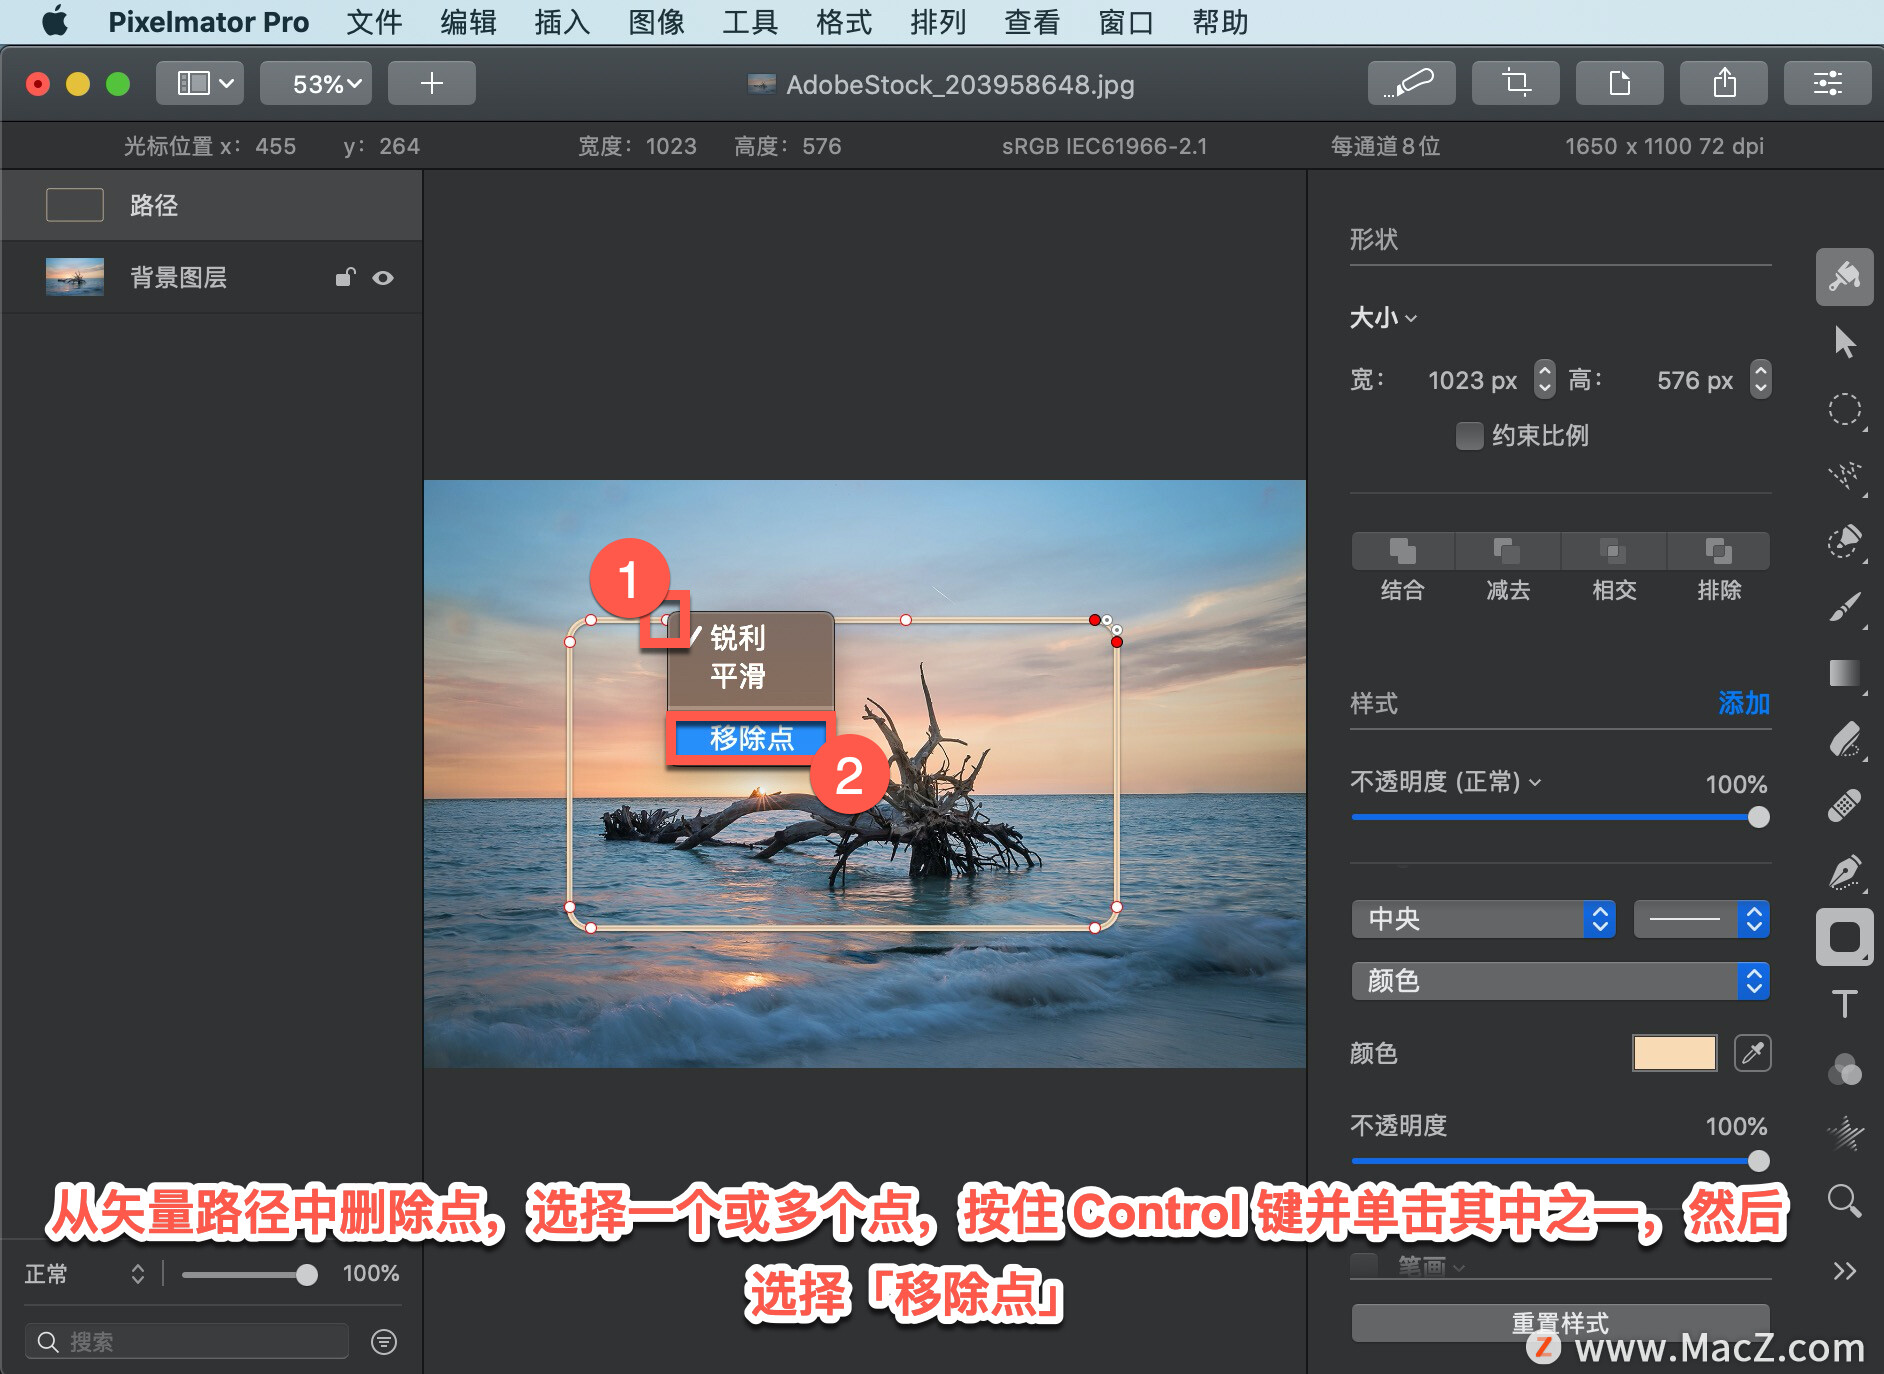Click the width 宽 value stepper
1884x1374 pixels.
pyautogui.click(x=1545, y=380)
